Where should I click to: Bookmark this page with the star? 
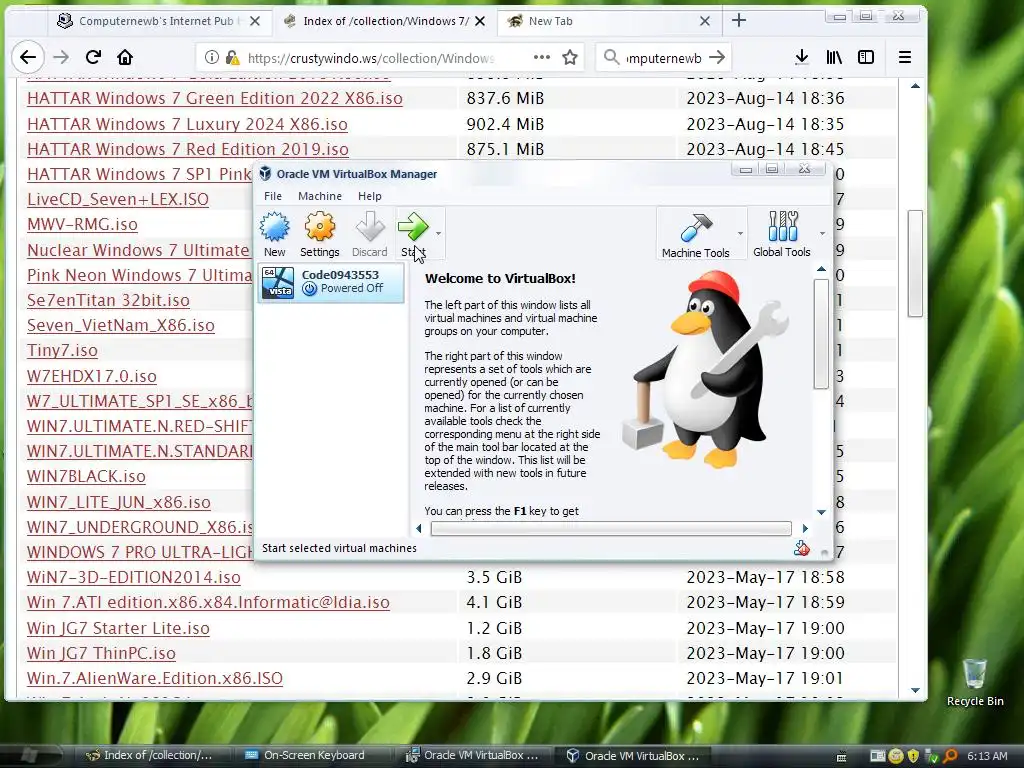(570, 57)
